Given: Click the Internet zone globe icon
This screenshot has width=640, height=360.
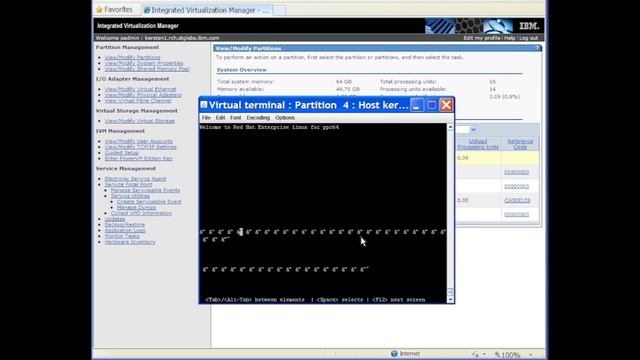Looking at the screenshot, I should pyautogui.click(x=394, y=353).
